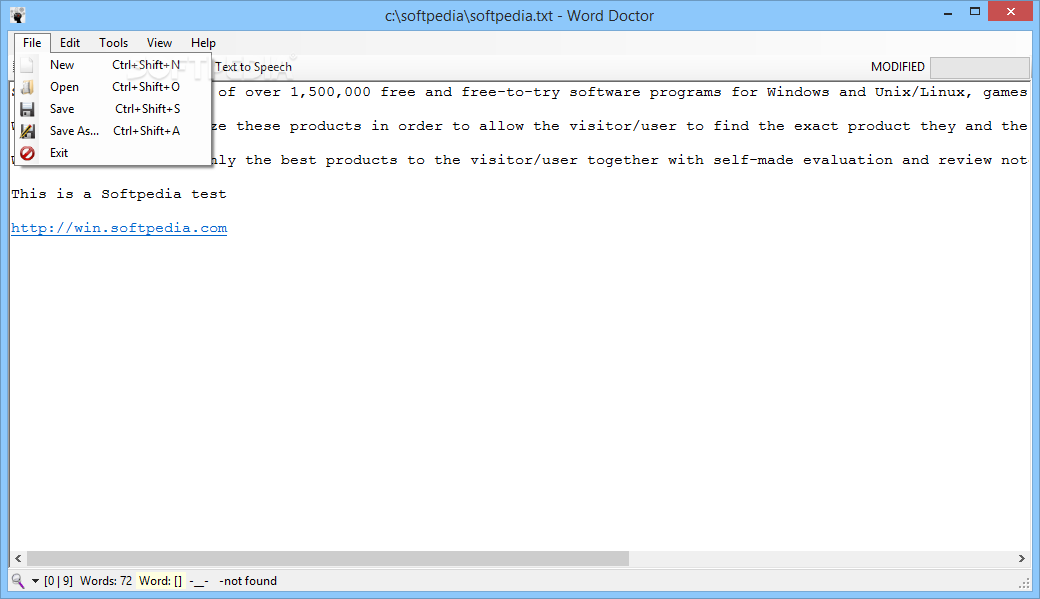Click the Text to Speech toolbar button
Image resolution: width=1040 pixels, height=599 pixels.
point(253,67)
